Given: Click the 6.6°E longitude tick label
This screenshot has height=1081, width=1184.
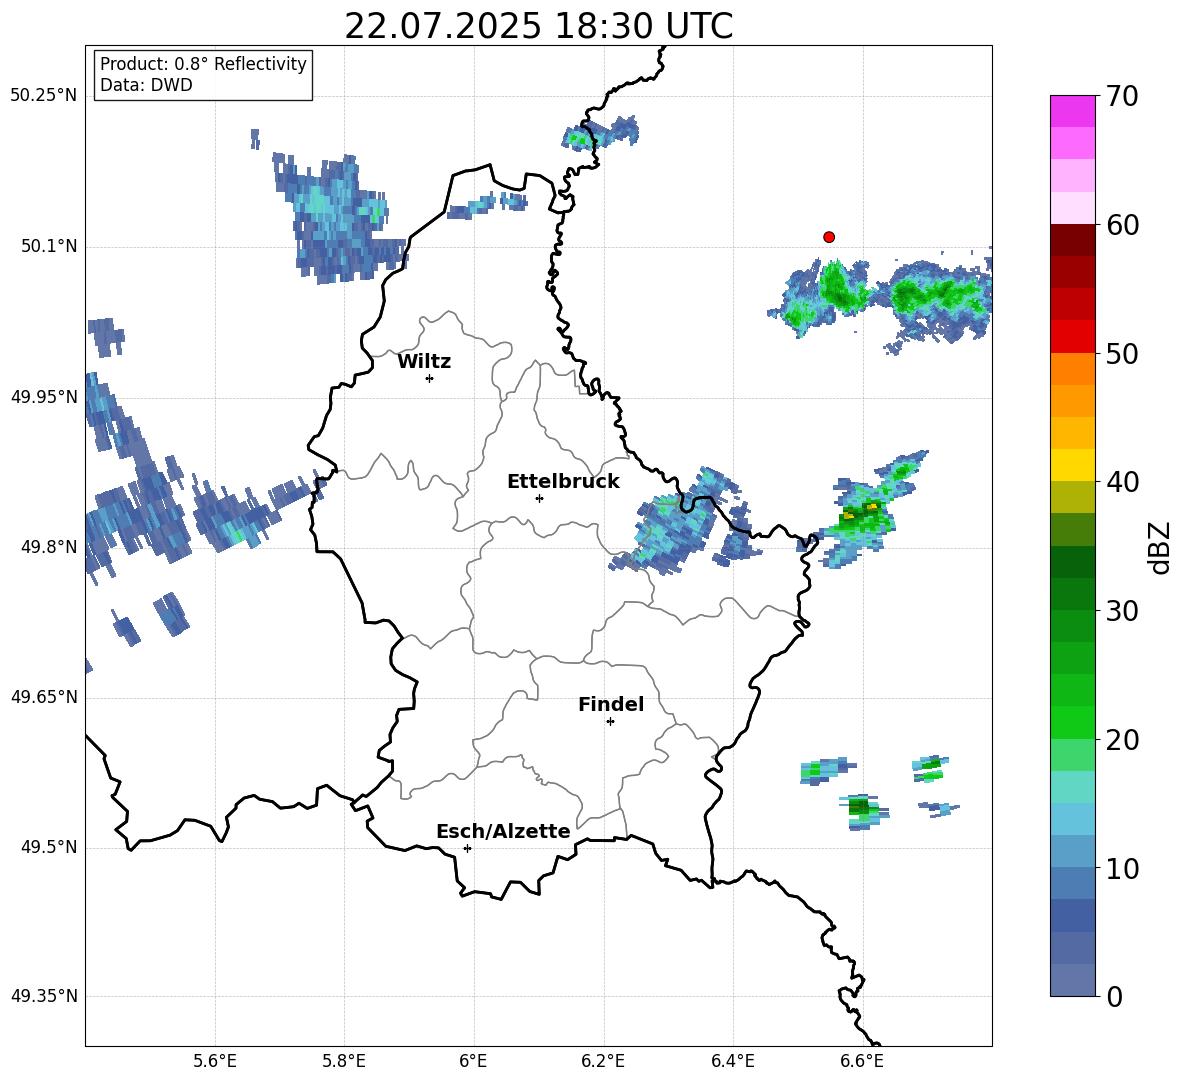Looking at the screenshot, I should point(862,1061).
